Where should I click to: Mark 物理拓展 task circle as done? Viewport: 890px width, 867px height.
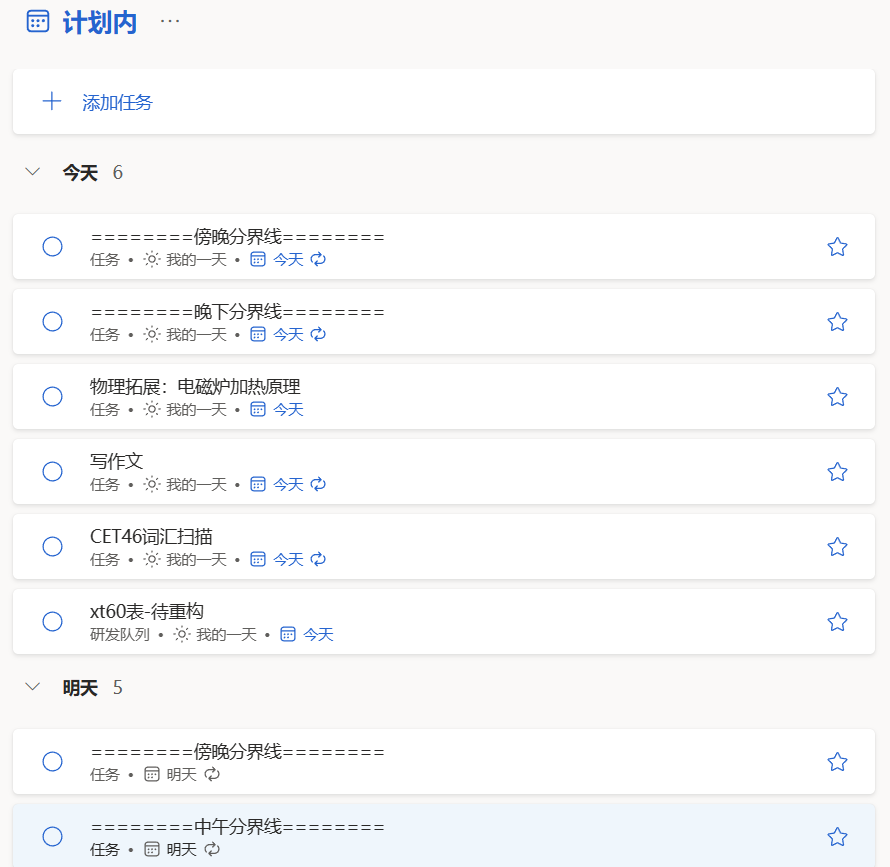pyautogui.click(x=53, y=397)
